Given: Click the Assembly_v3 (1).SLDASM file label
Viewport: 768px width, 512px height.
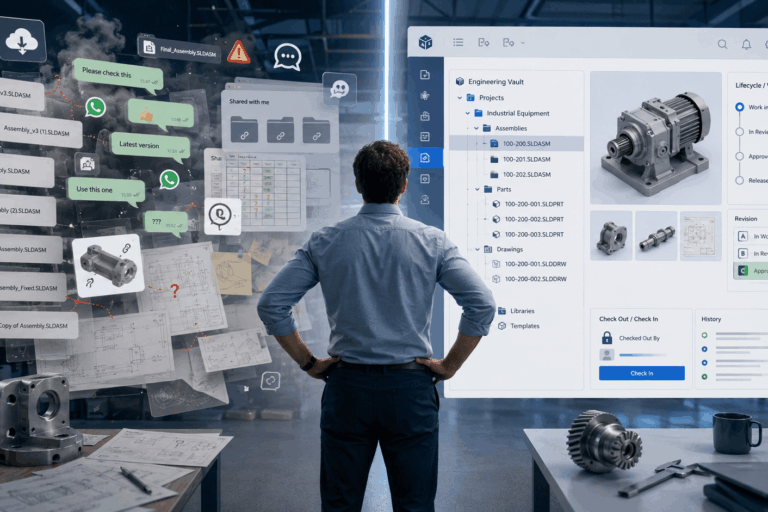Looking at the screenshot, I should [x=37, y=130].
